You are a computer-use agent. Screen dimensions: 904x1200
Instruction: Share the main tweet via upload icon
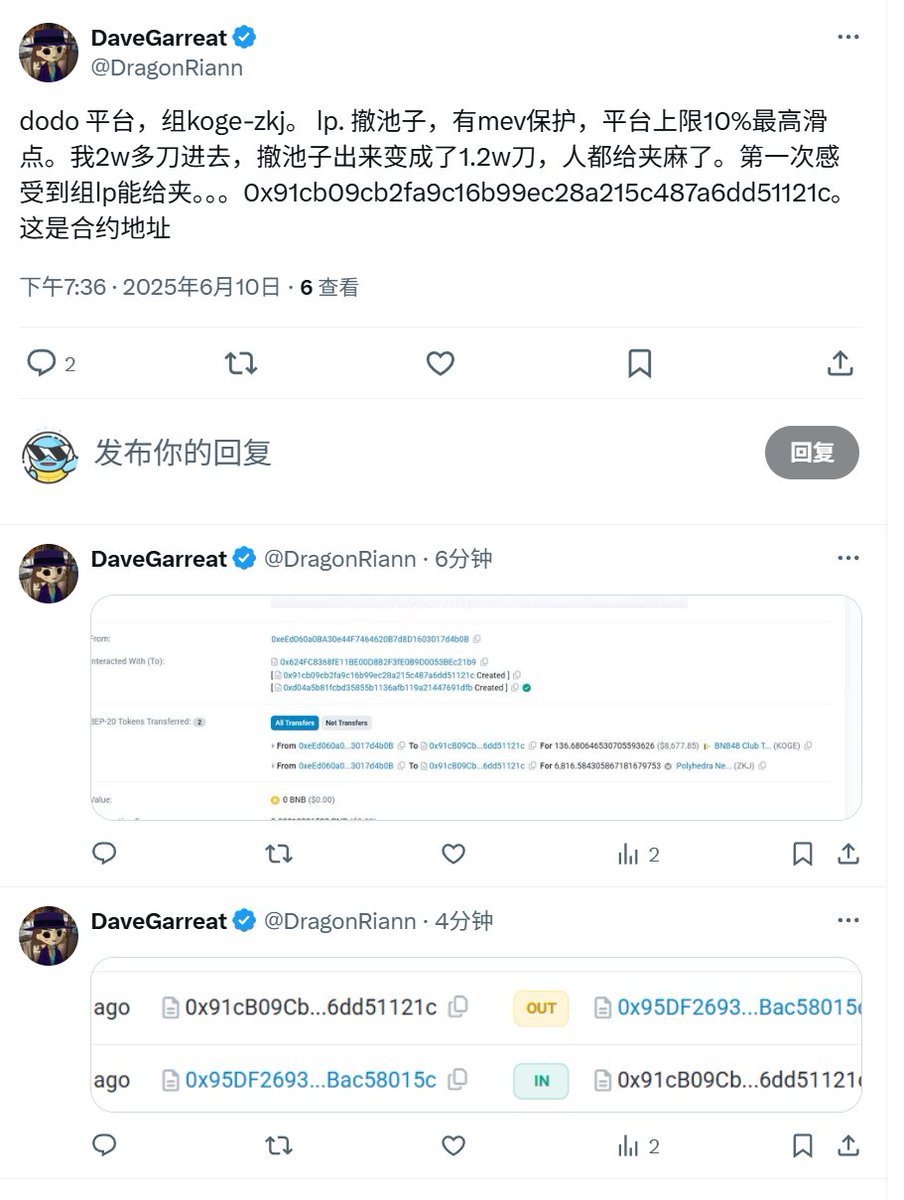coord(840,363)
